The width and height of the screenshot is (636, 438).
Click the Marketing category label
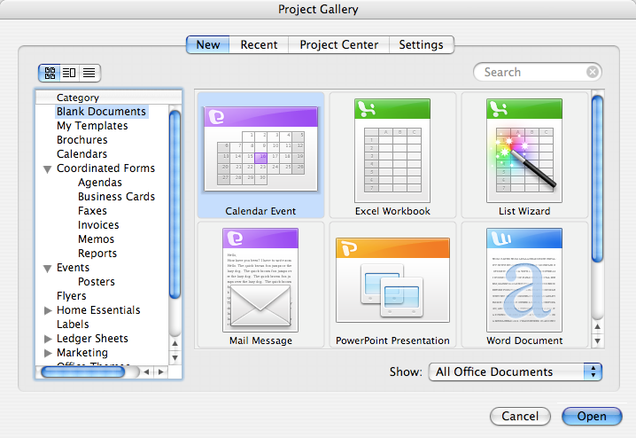point(82,353)
